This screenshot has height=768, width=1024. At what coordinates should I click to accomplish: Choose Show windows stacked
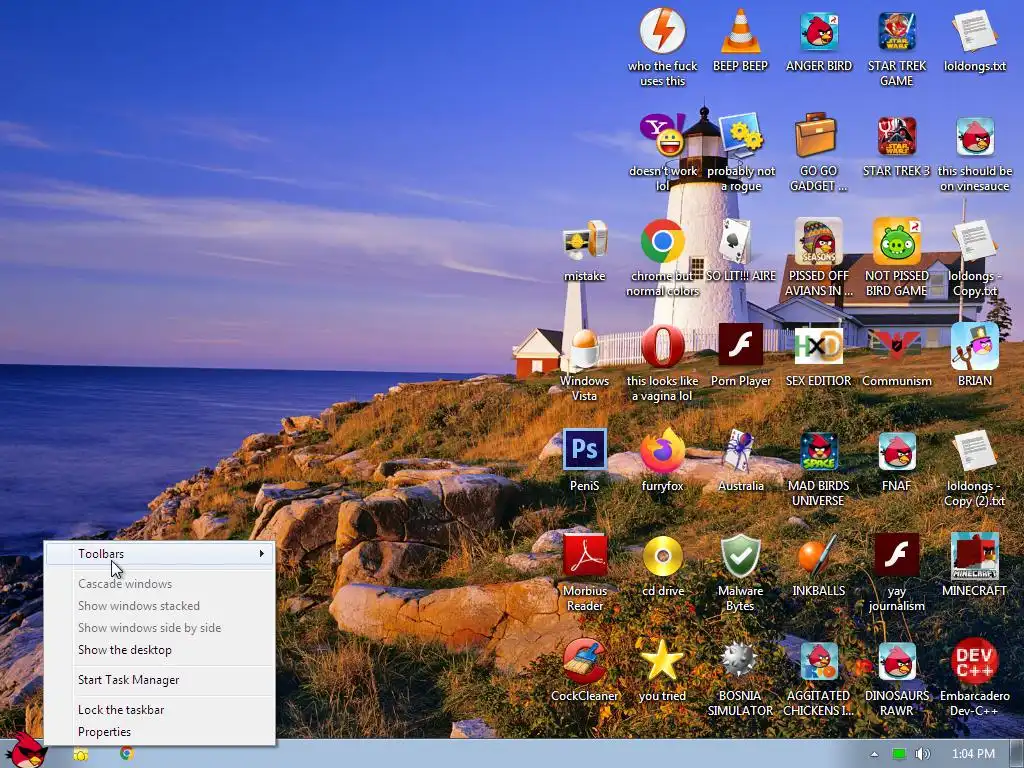[x=160, y=606]
